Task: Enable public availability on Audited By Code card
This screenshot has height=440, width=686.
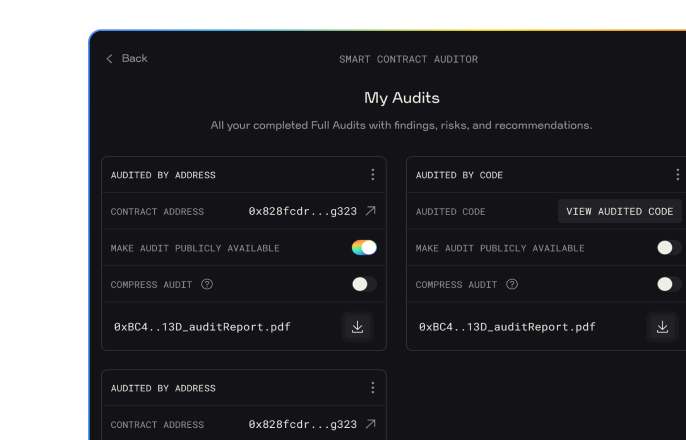Action: point(669,248)
